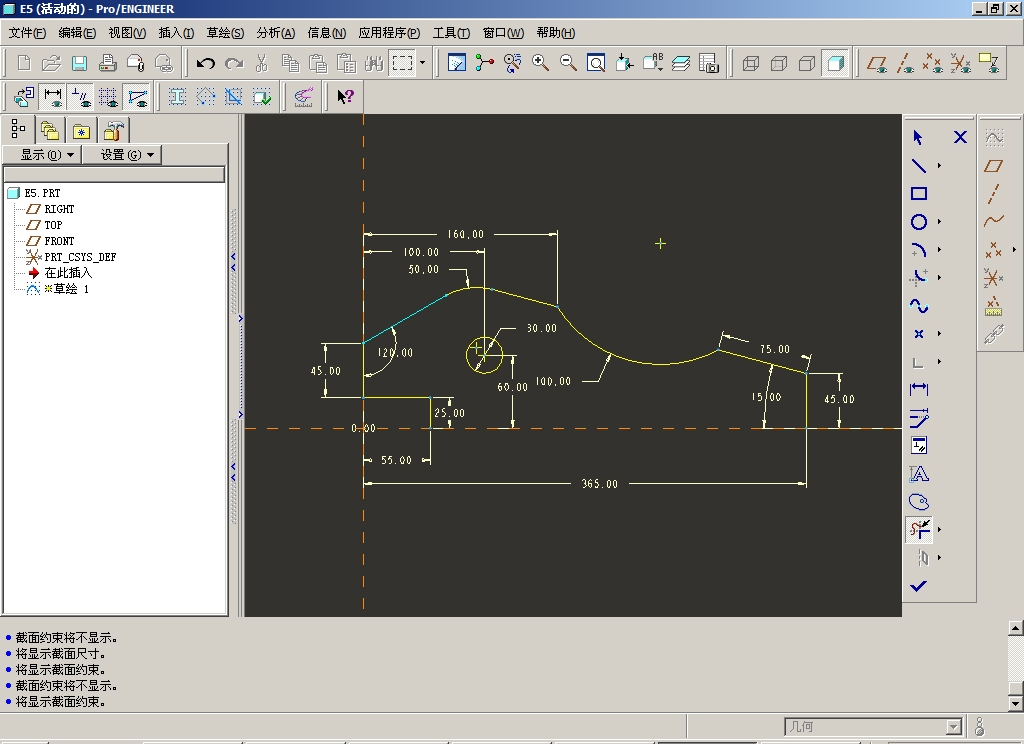The height and width of the screenshot is (744, 1024).
Task: Expand the Arc tool flyout arrow
Action: coord(940,250)
